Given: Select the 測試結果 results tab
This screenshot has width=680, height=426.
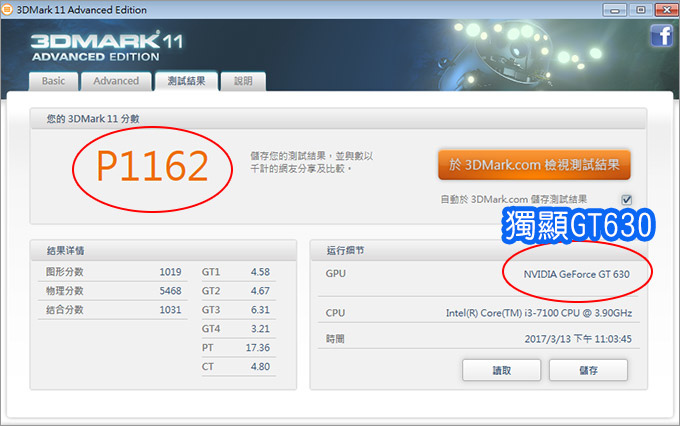Looking at the screenshot, I should [x=186, y=81].
